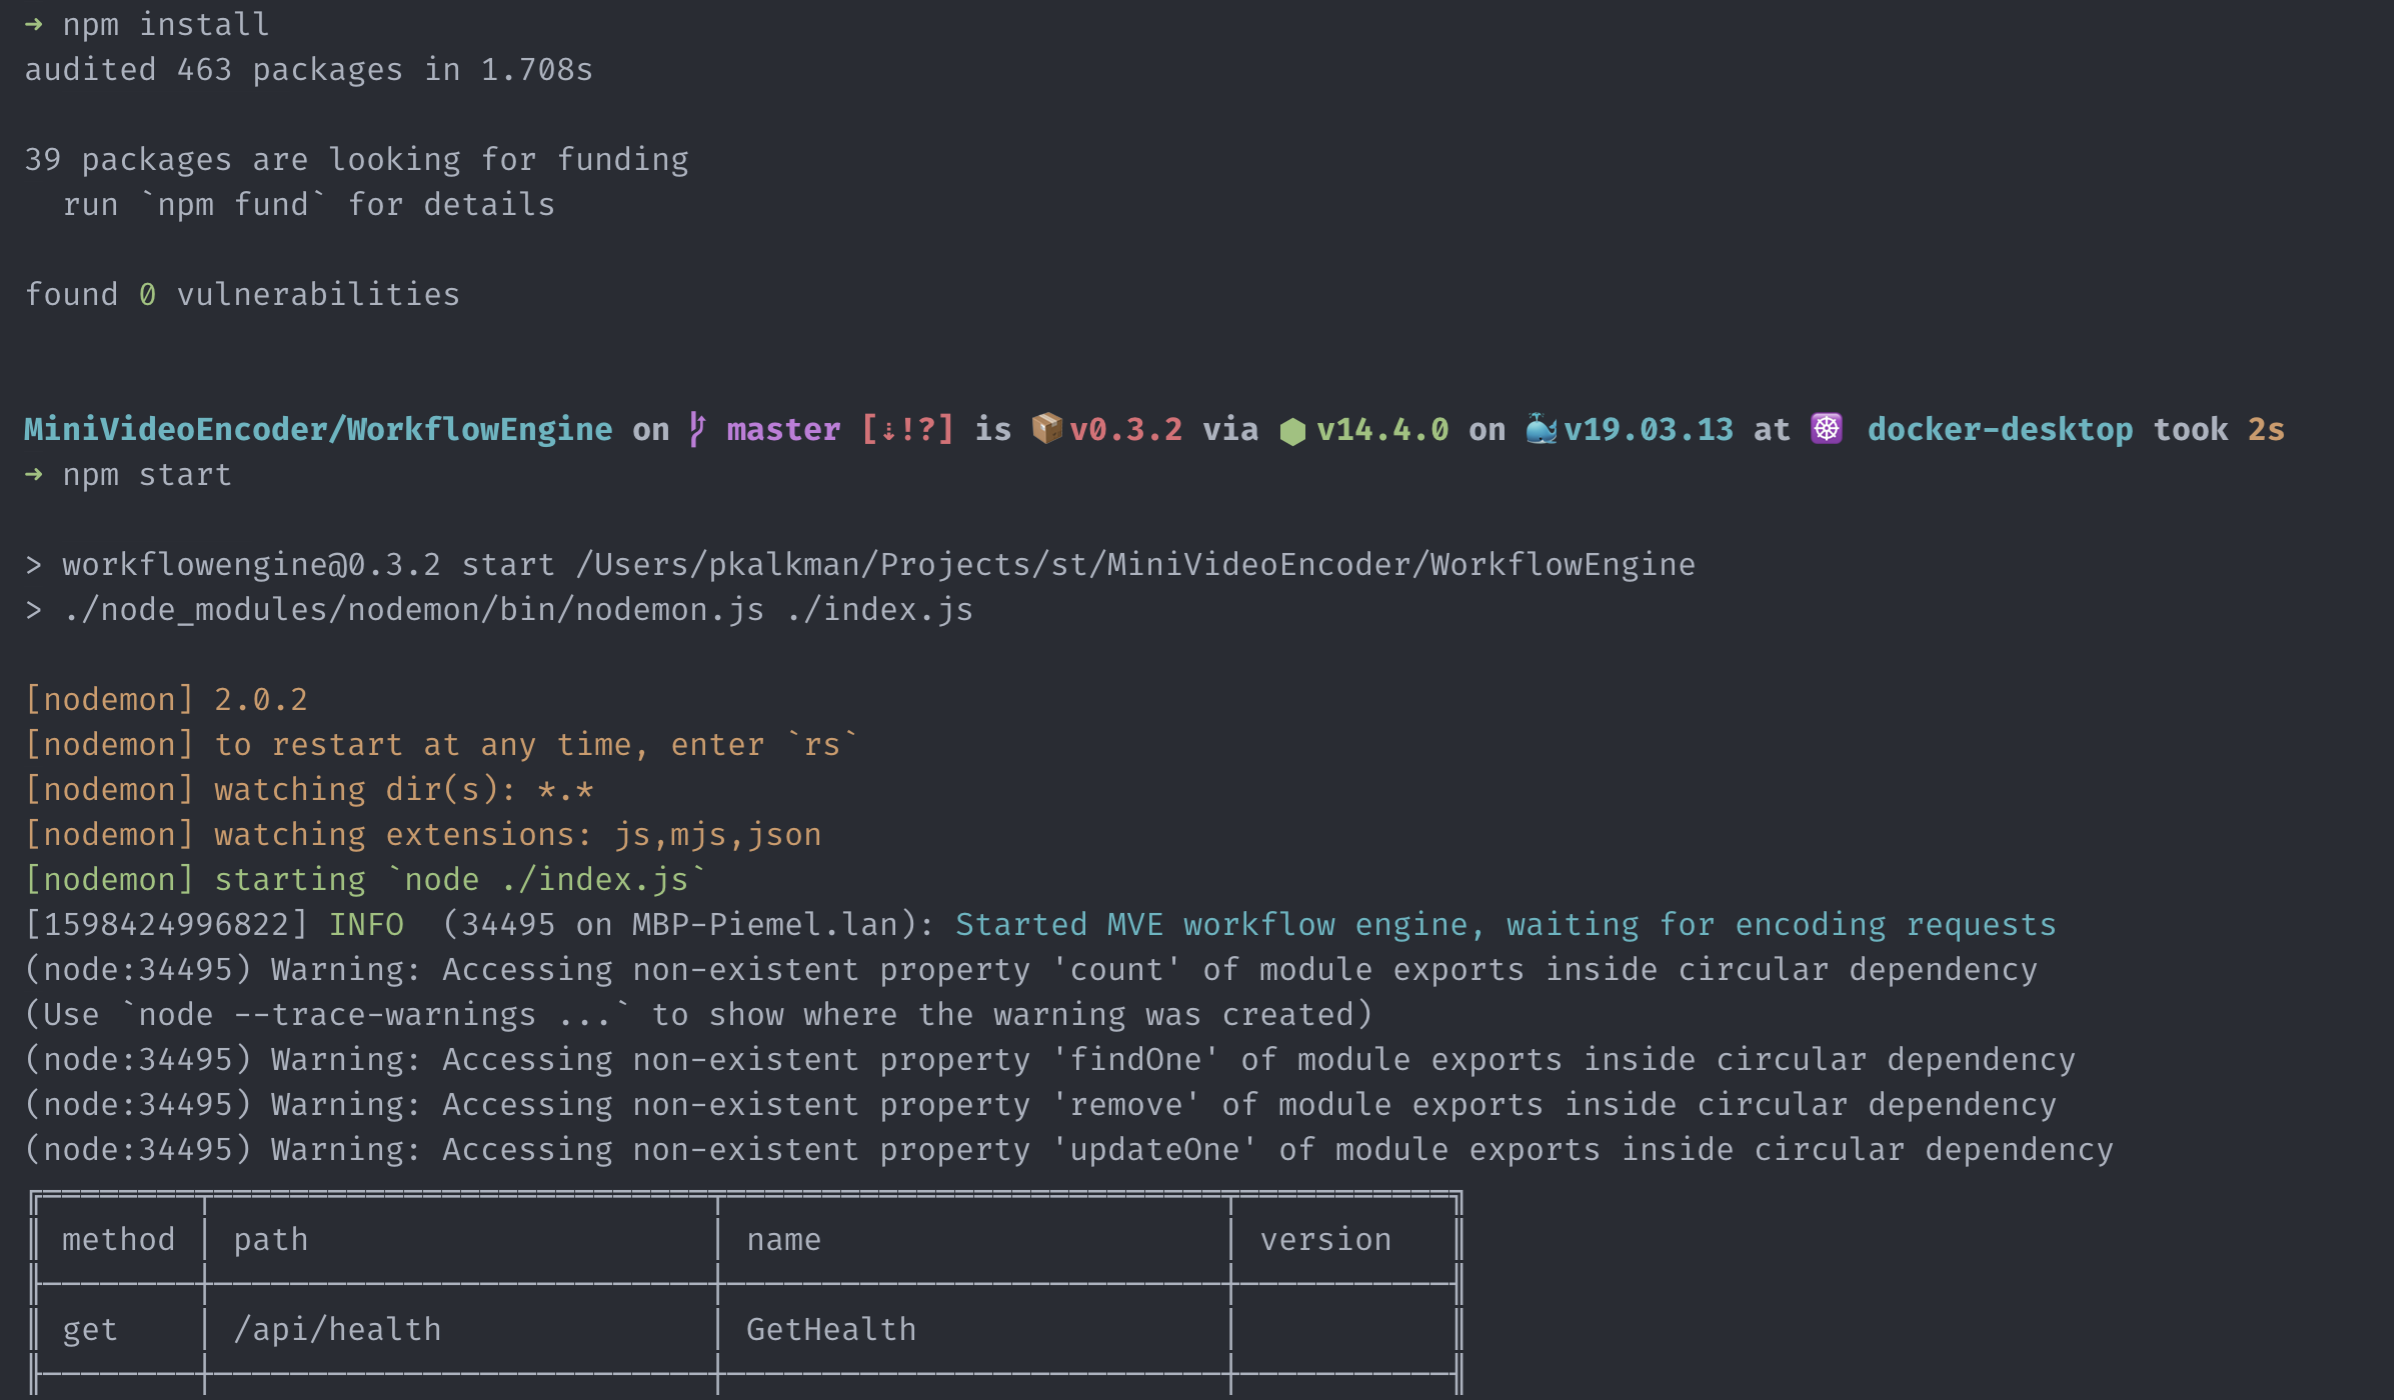
Task: Click the green arrow before npm install
Action: (34, 24)
